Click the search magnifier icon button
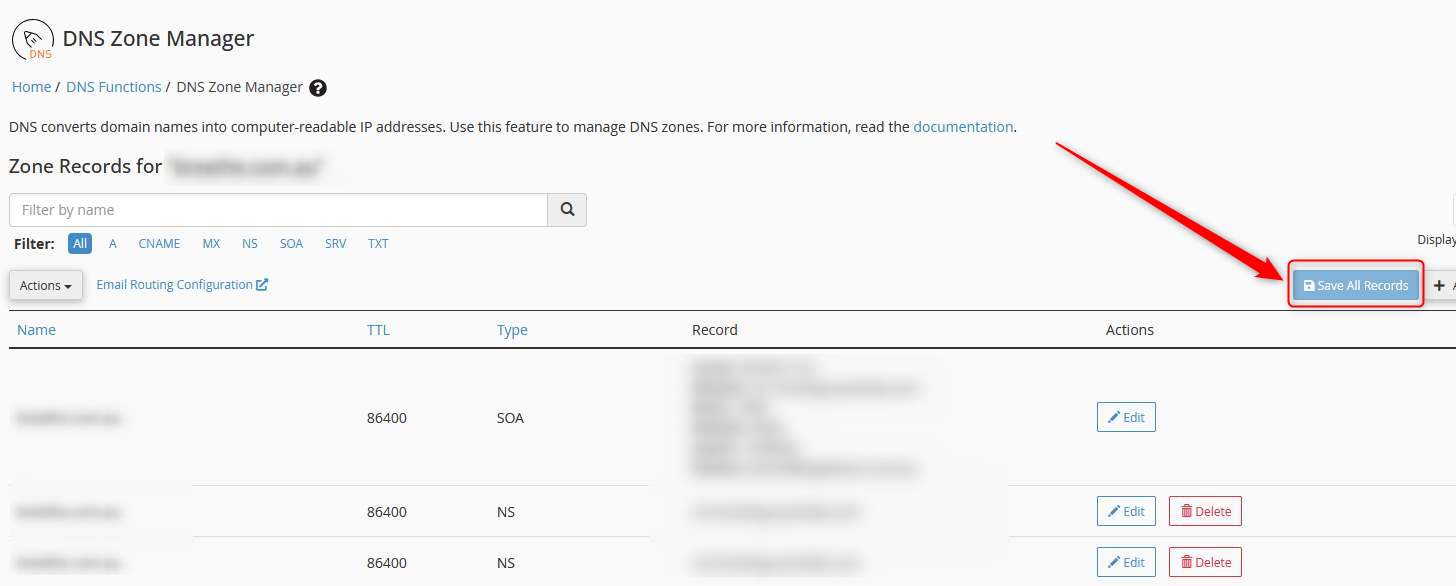 [567, 210]
